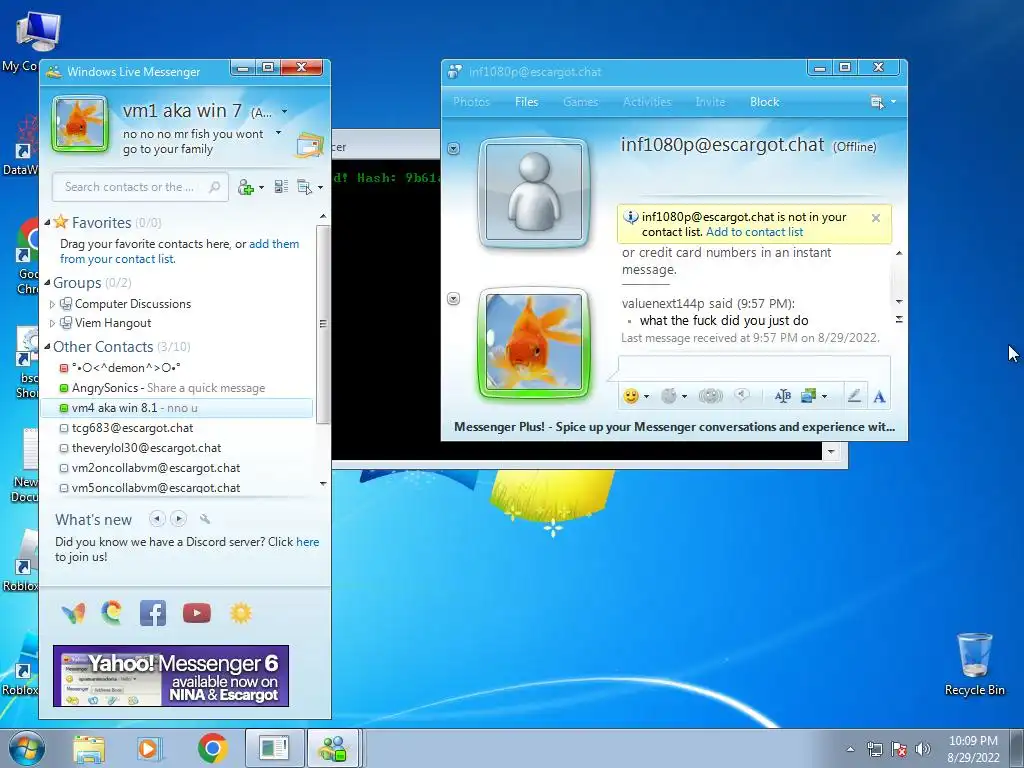Switch to handwriting pen mode

854,396
